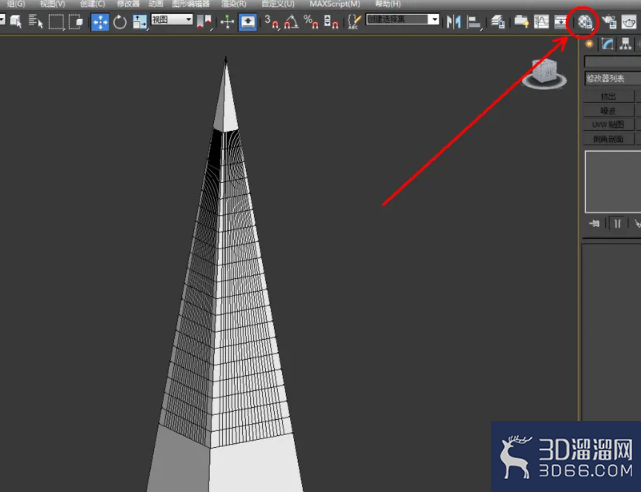641x492 pixels.
Task: Open reference coordinate system dropdown 视图
Action: pos(172,19)
